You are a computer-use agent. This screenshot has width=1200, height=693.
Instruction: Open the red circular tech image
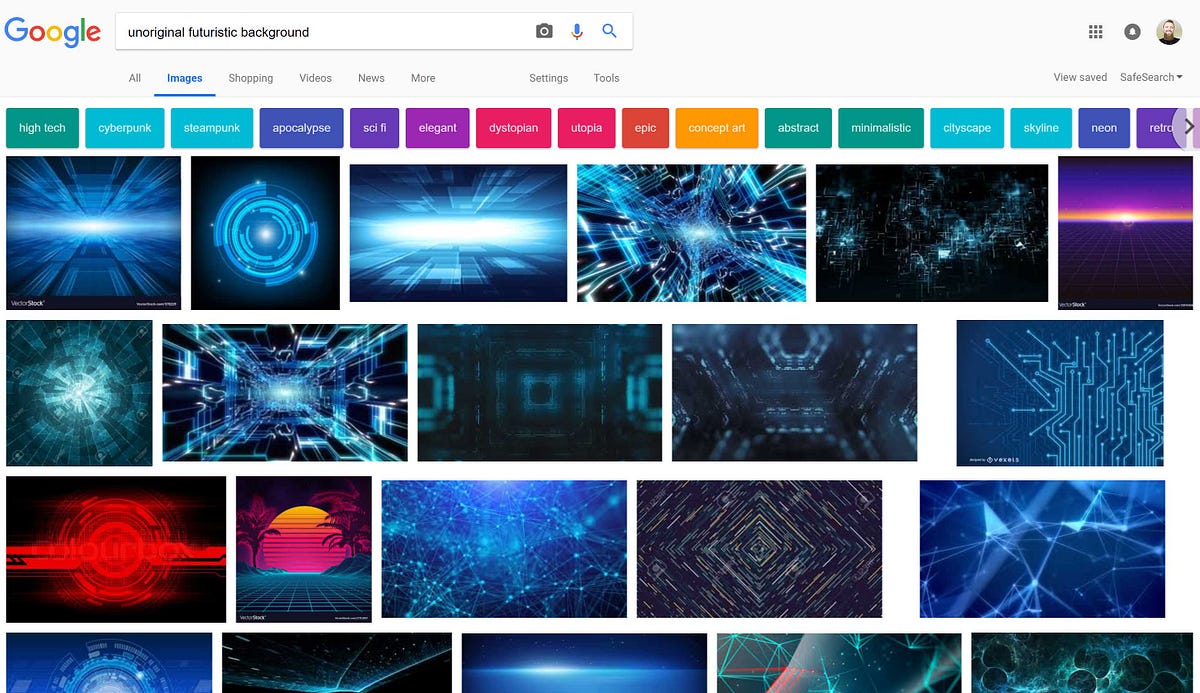[x=116, y=549]
